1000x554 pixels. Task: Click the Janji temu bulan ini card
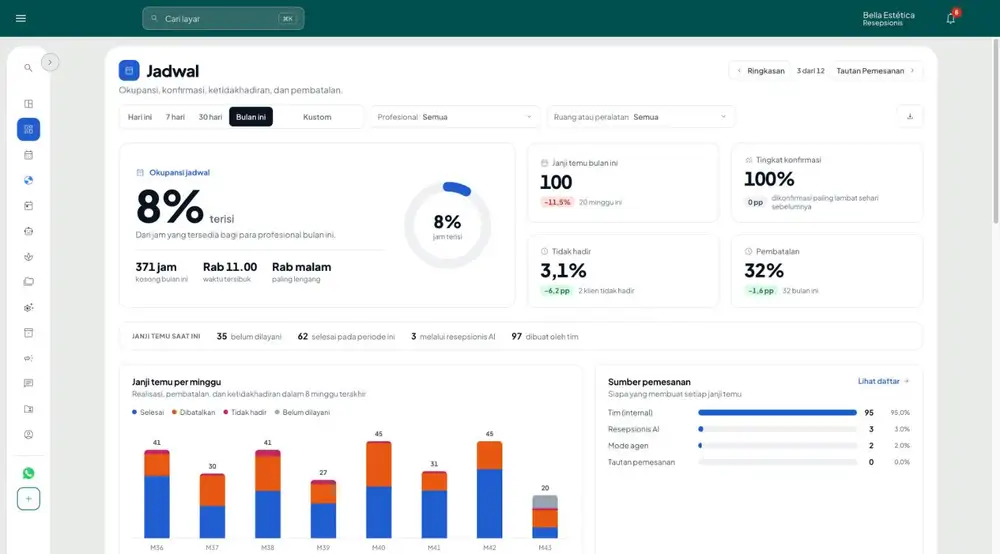pyautogui.click(x=622, y=182)
